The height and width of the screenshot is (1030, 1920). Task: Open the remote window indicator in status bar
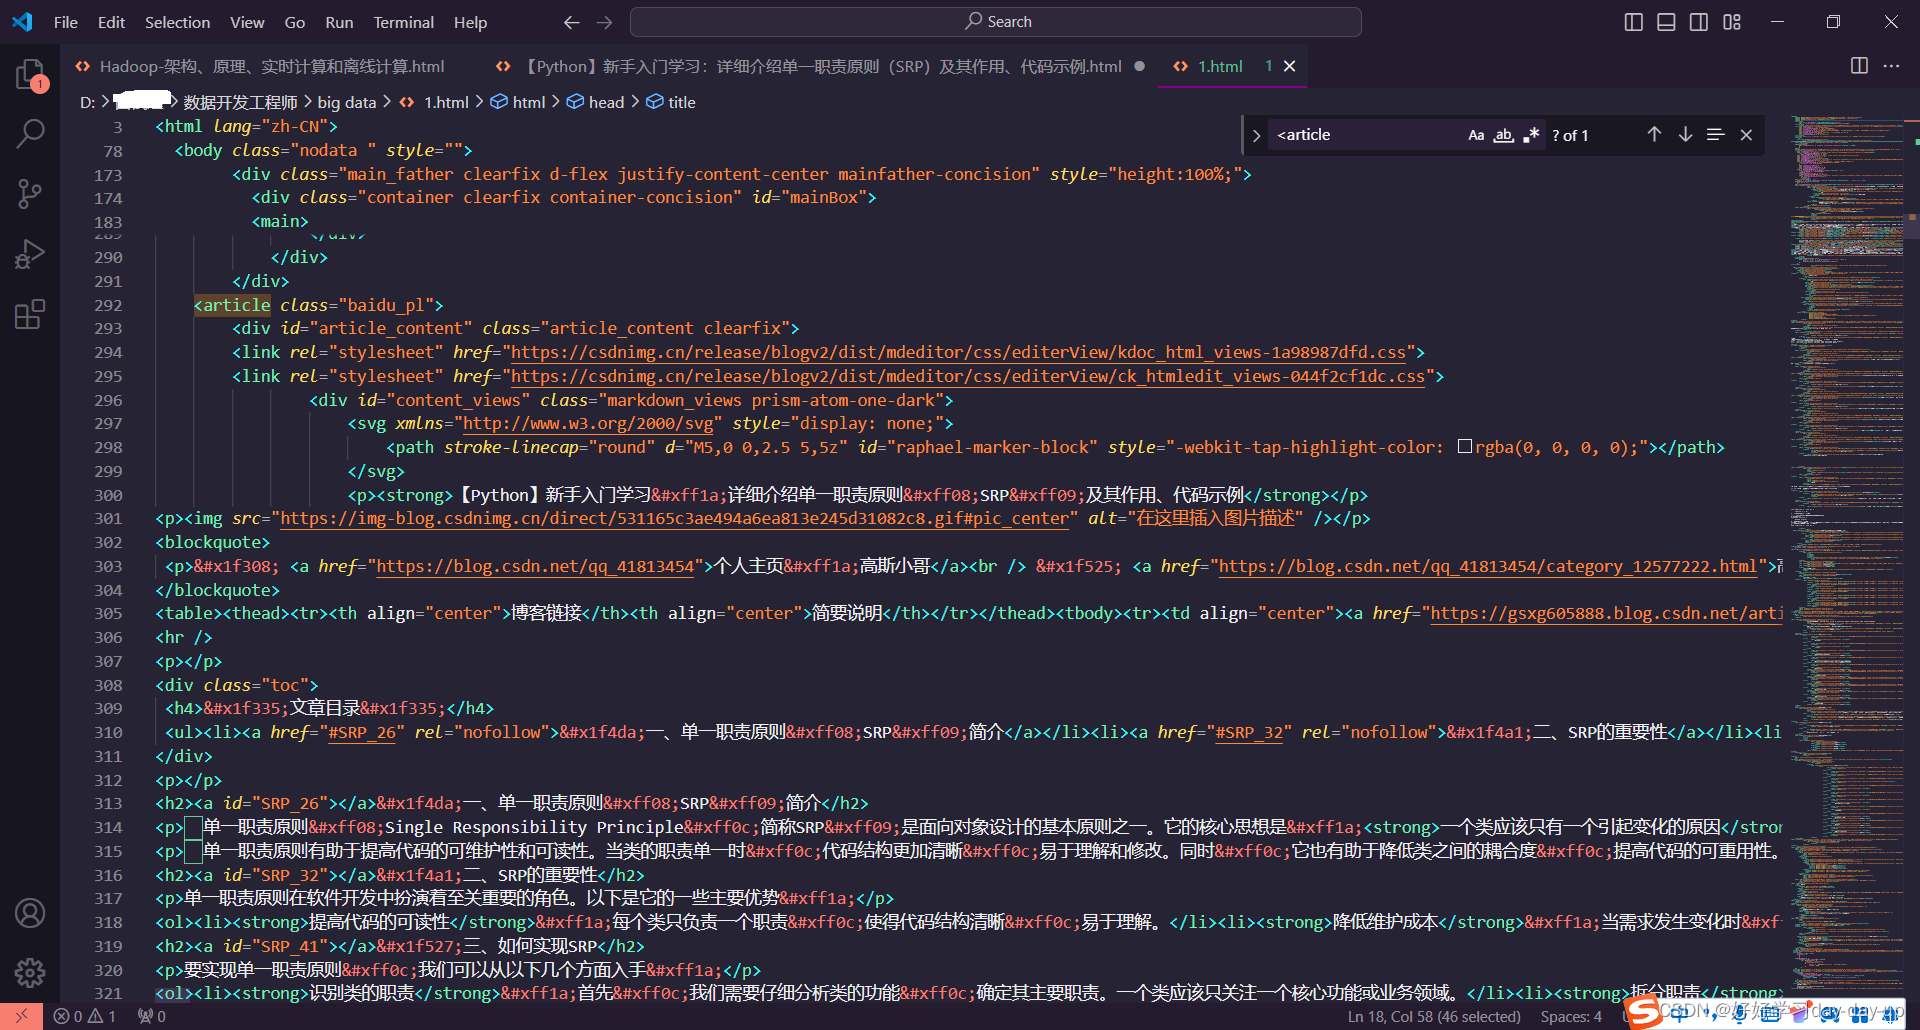pyautogui.click(x=21, y=1016)
